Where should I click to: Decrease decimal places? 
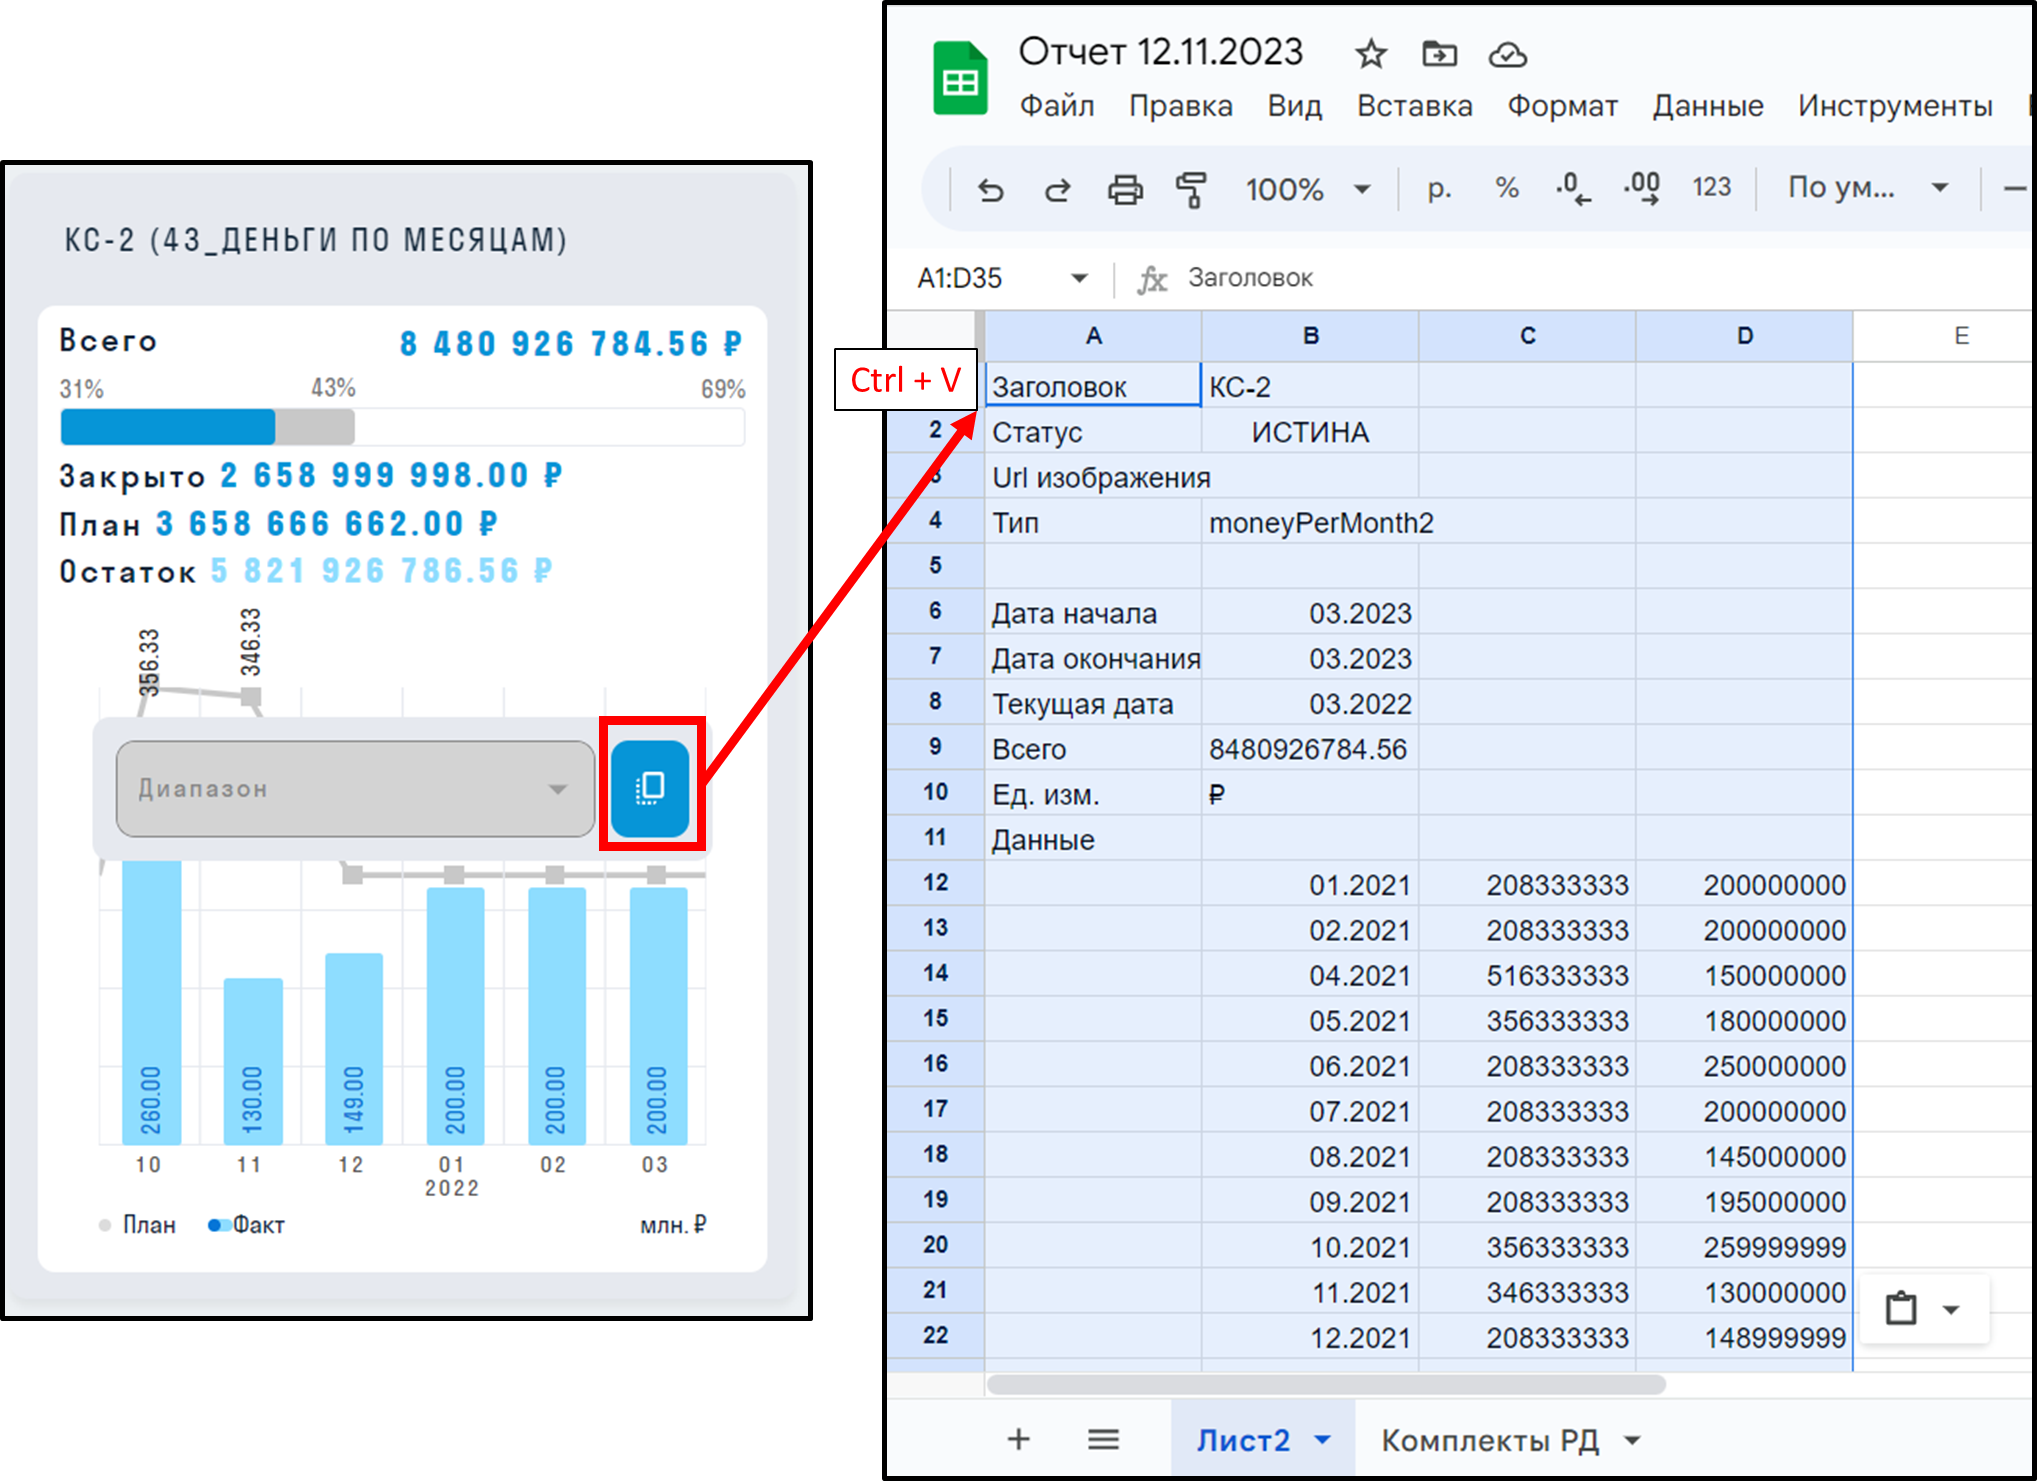(1573, 188)
